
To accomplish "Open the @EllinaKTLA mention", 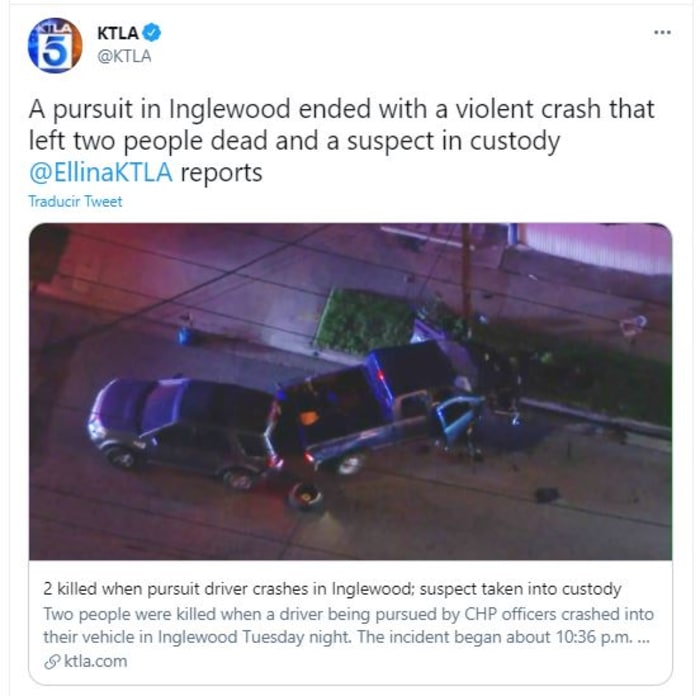I will (x=101, y=173).
